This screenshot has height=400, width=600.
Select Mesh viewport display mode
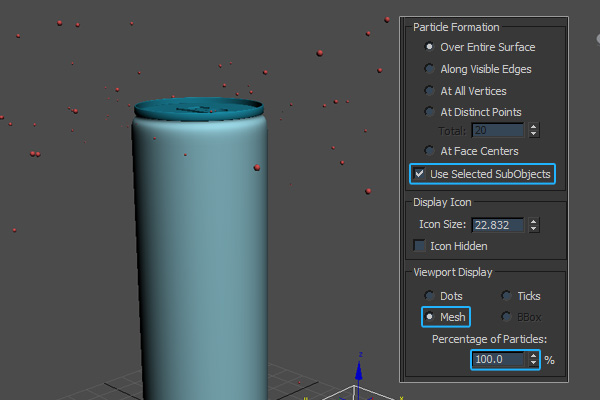430,317
